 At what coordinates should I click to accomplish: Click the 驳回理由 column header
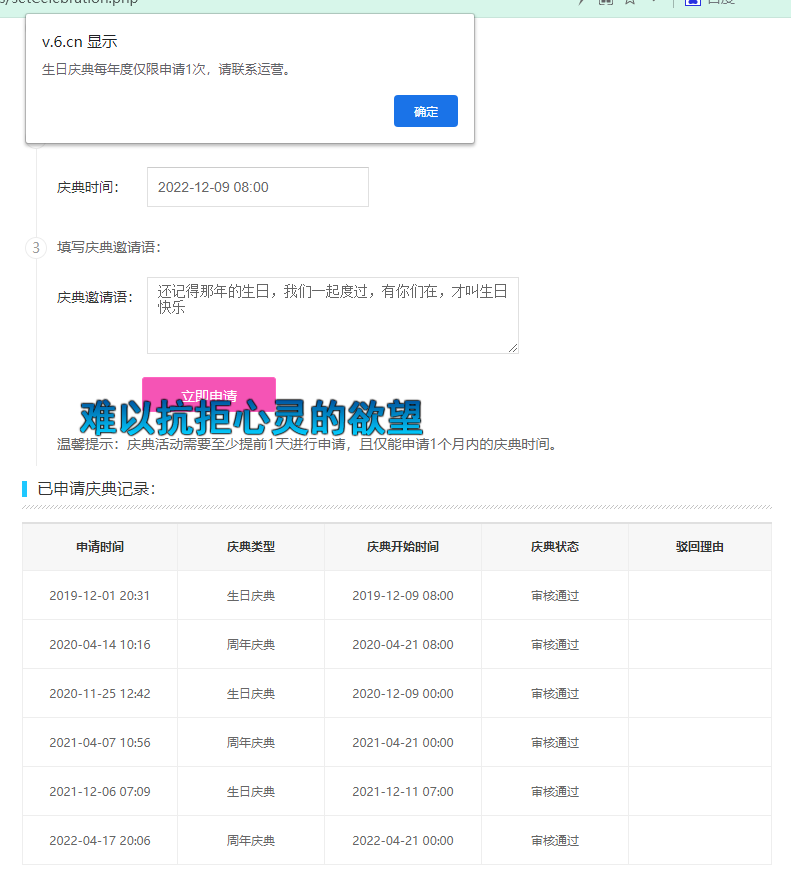click(x=700, y=547)
